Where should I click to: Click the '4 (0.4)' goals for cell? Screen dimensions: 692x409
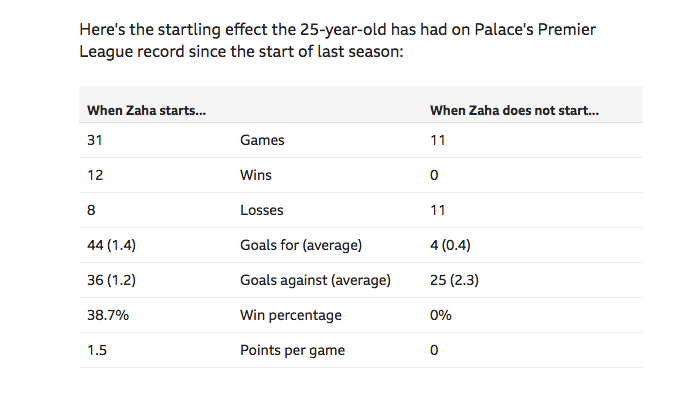[x=450, y=245]
